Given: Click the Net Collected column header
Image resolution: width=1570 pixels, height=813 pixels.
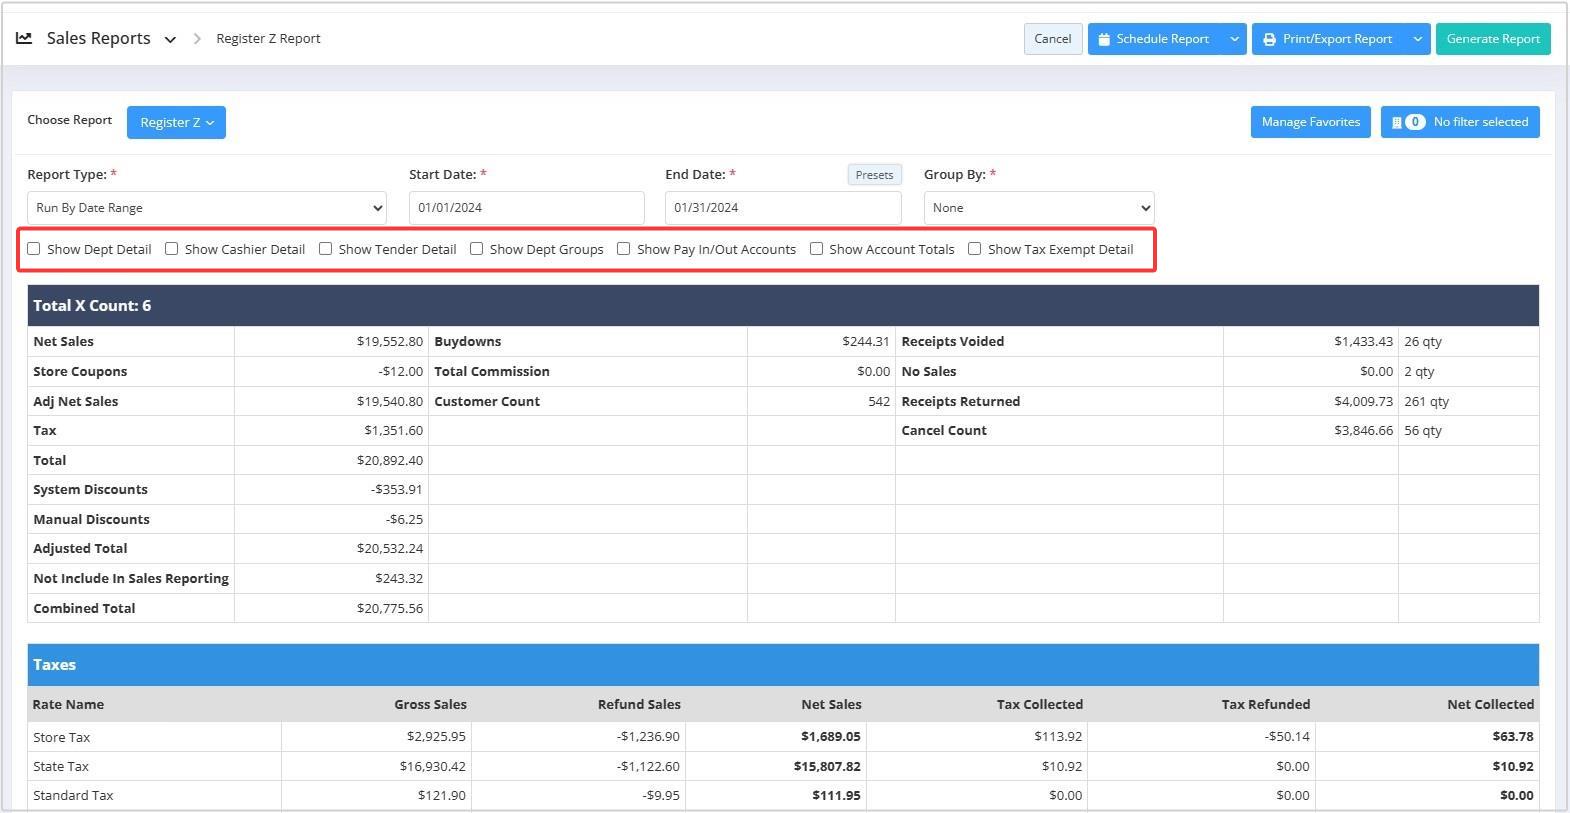Looking at the screenshot, I should coord(1490,705).
